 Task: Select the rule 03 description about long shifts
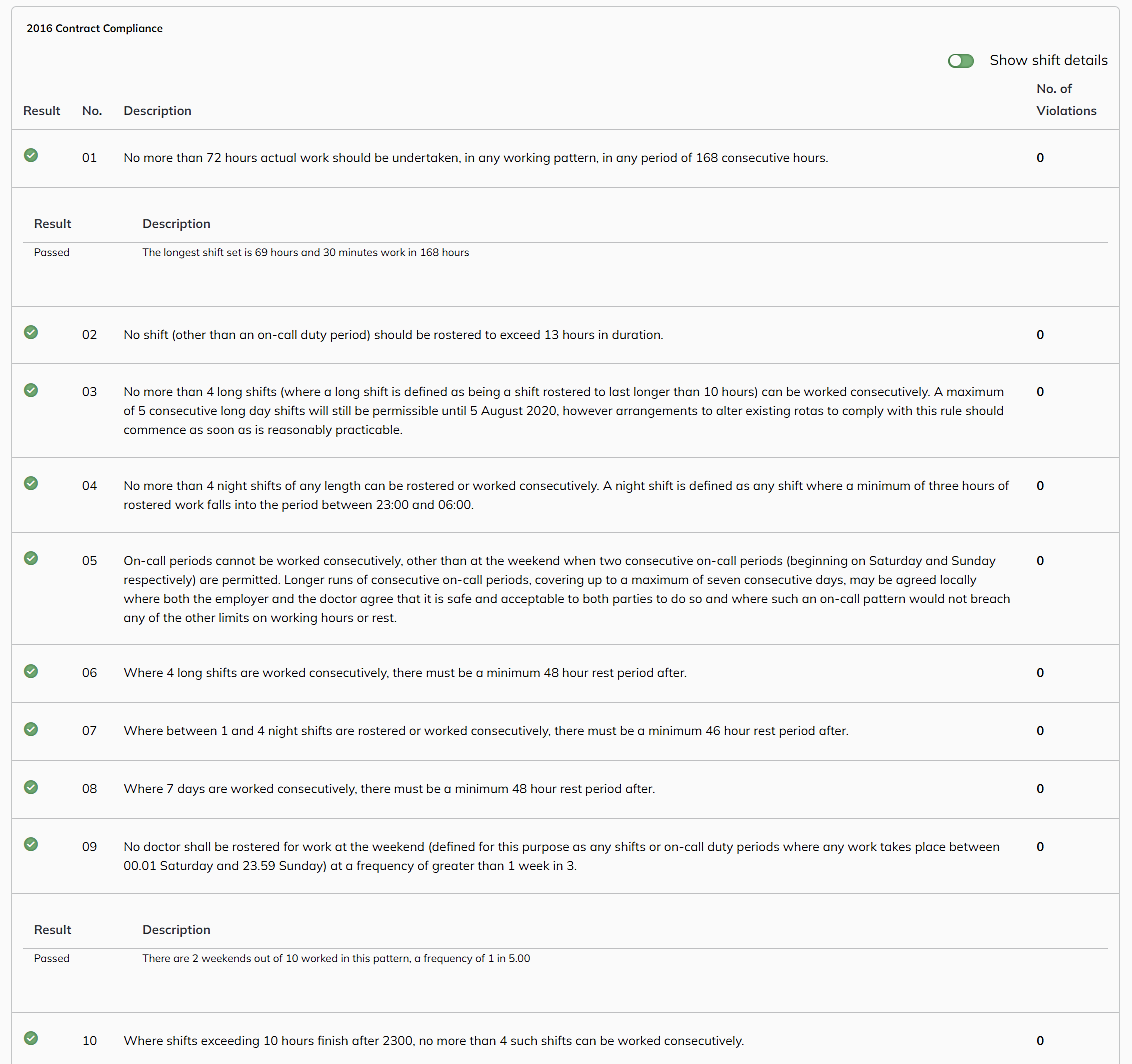[x=564, y=411]
